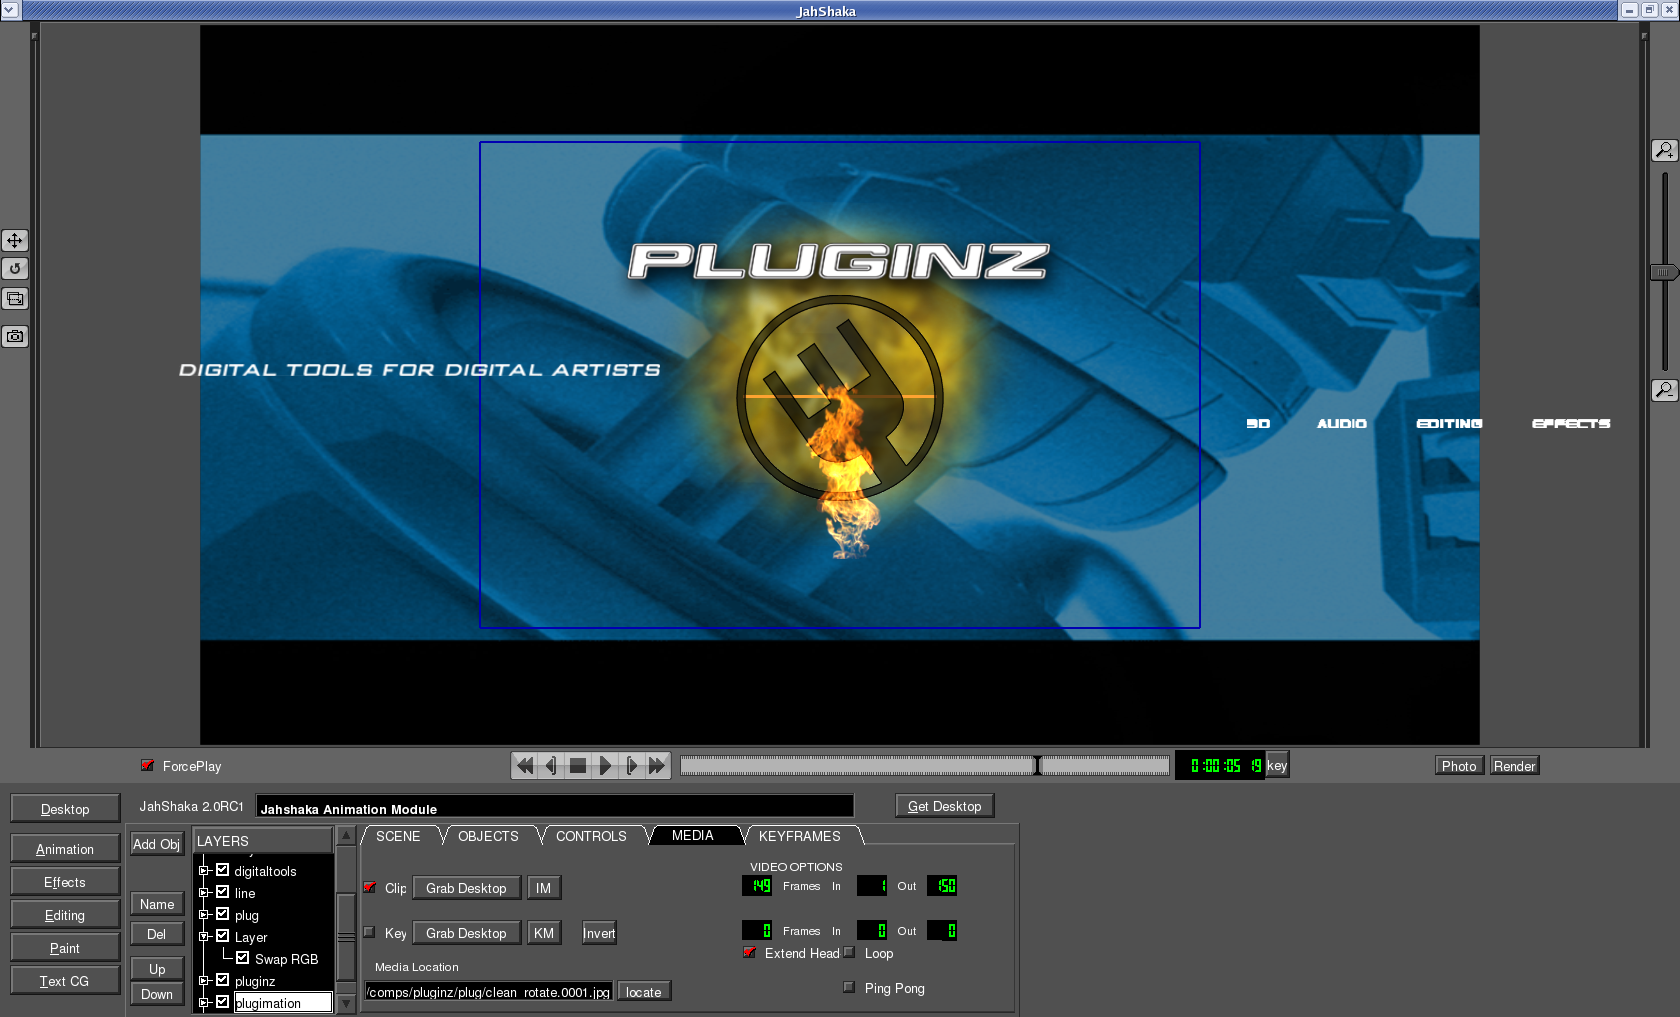Collapse the Layer tree node
The image size is (1680, 1017).
204,937
